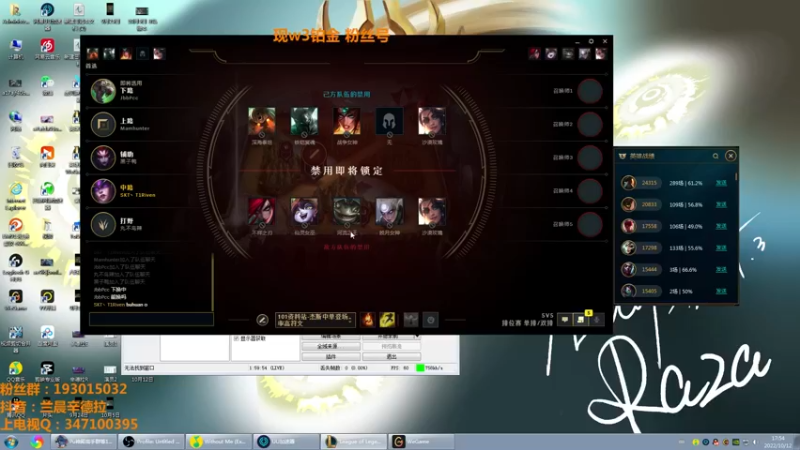Viewport: 800px width, 450px height.
Task: Open the Windows Start button
Action: click(x=11, y=442)
